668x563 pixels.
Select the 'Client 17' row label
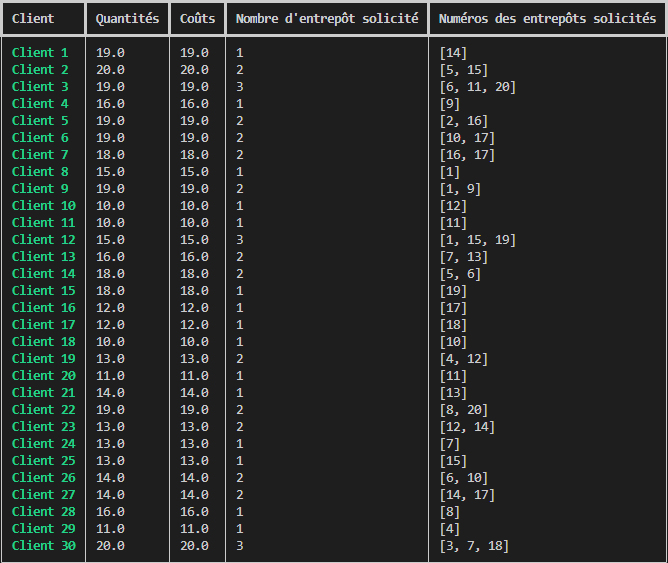point(43,325)
